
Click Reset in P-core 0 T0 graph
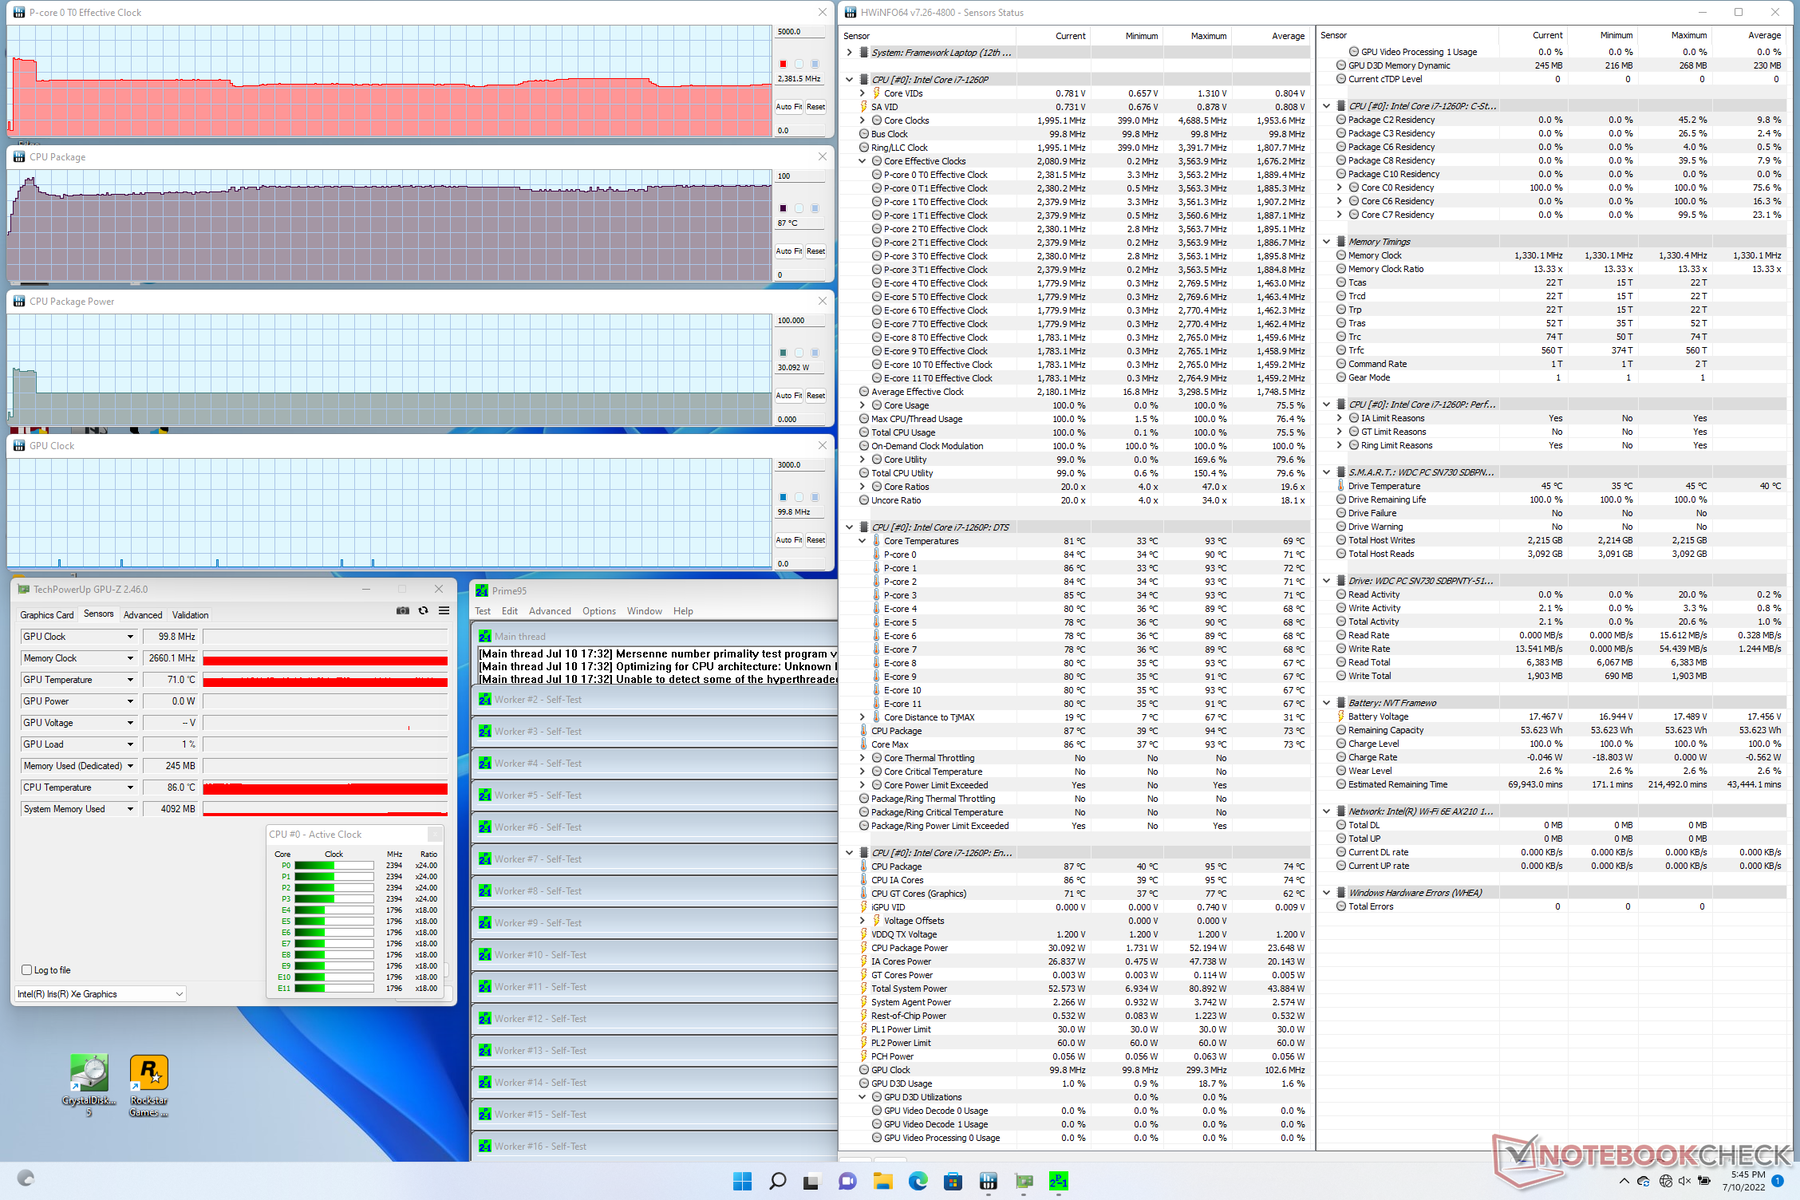[816, 107]
